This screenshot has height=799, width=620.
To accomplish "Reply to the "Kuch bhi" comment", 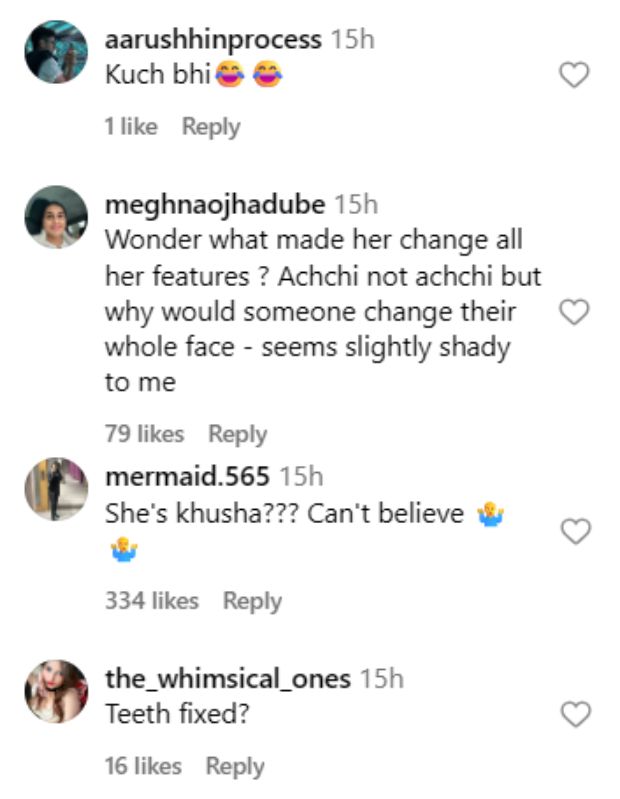I will pyautogui.click(x=211, y=127).
